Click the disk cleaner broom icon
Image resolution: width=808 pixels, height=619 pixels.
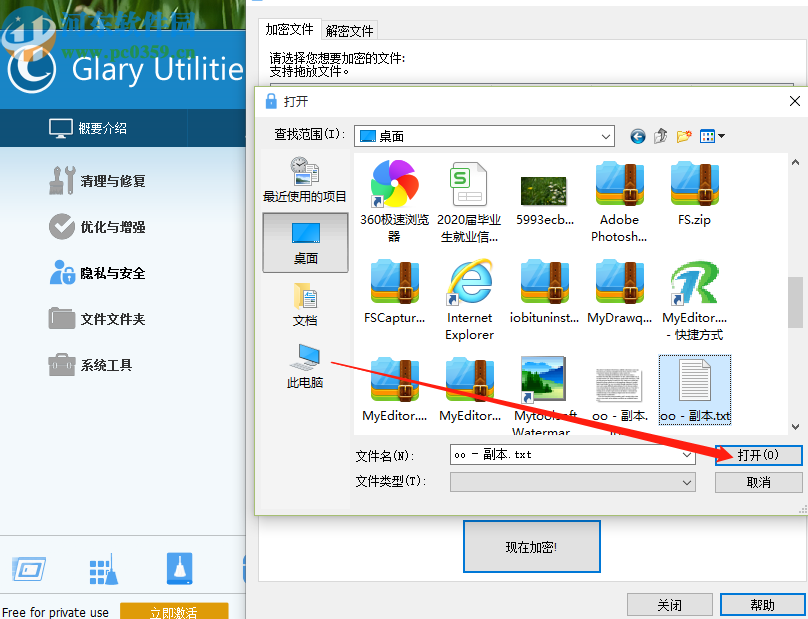pos(180,568)
